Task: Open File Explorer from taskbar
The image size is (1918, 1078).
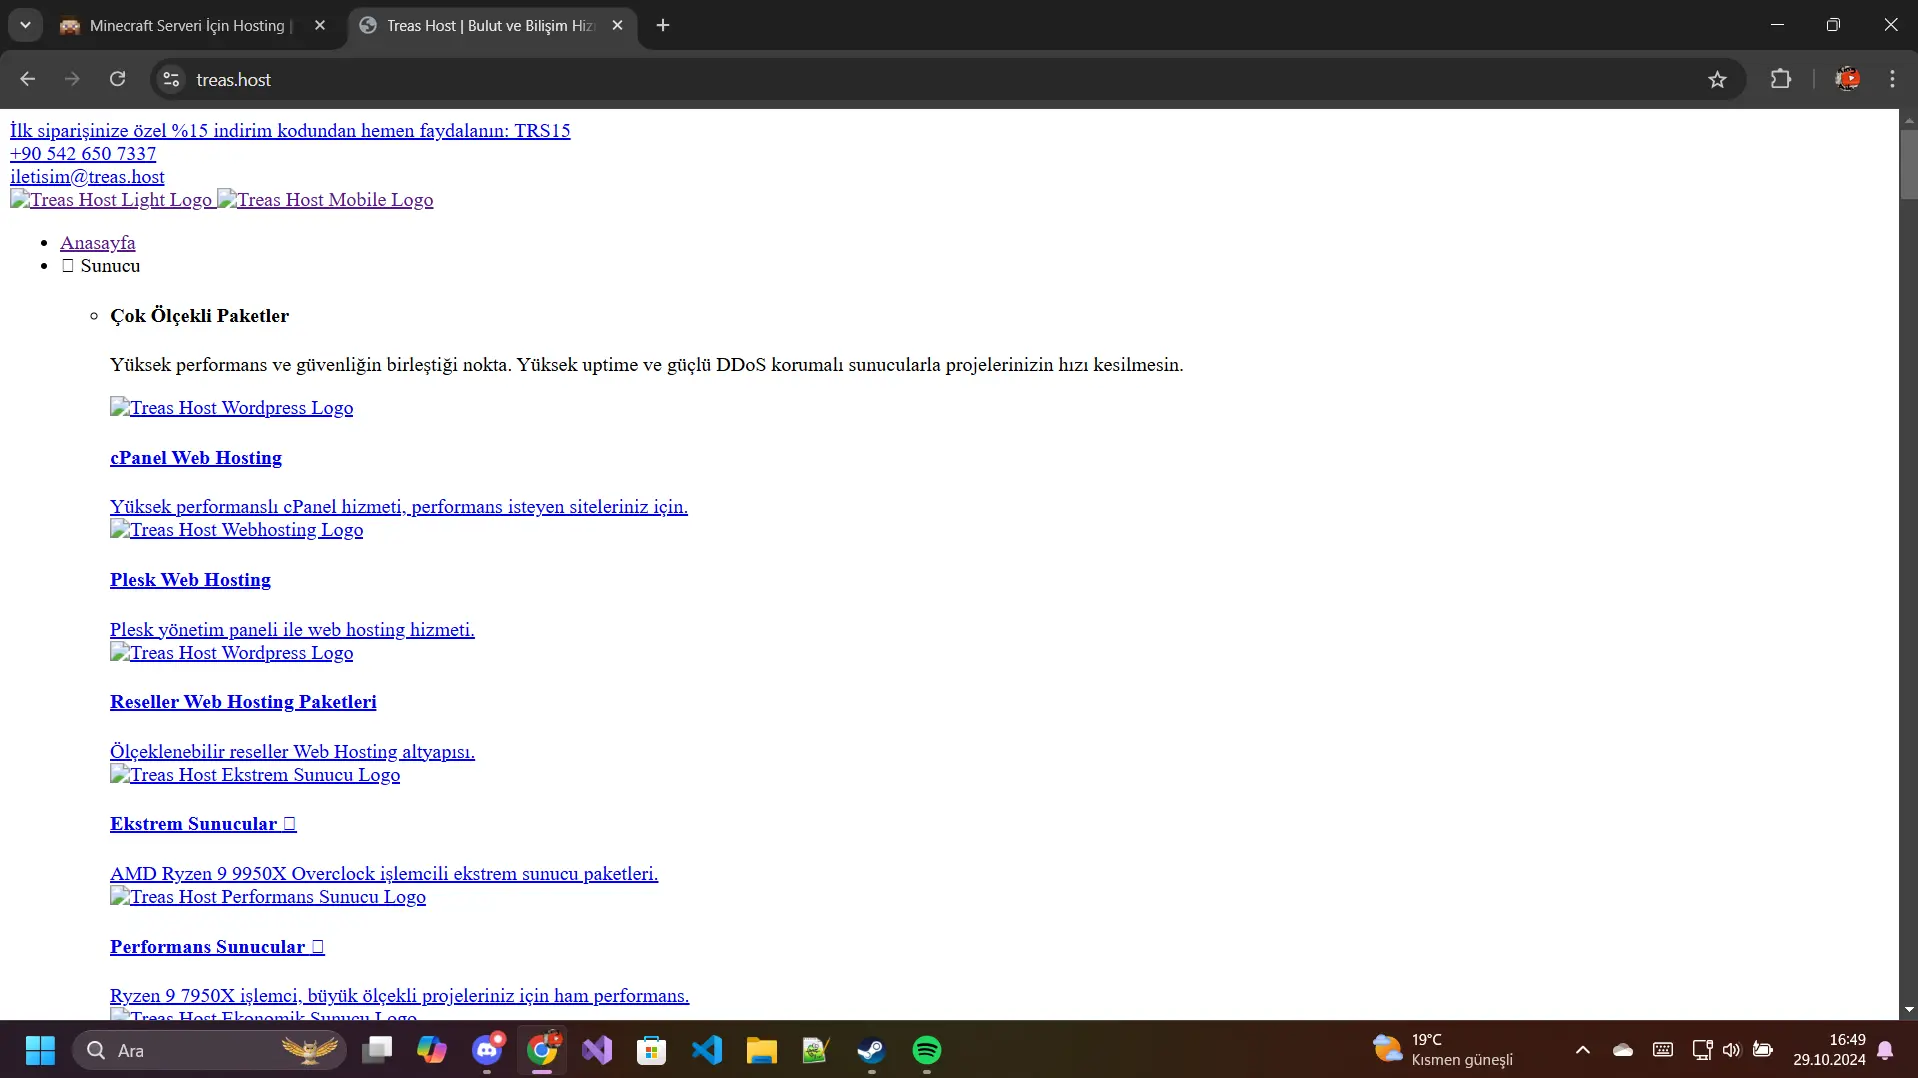Action: [x=762, y=1050]
